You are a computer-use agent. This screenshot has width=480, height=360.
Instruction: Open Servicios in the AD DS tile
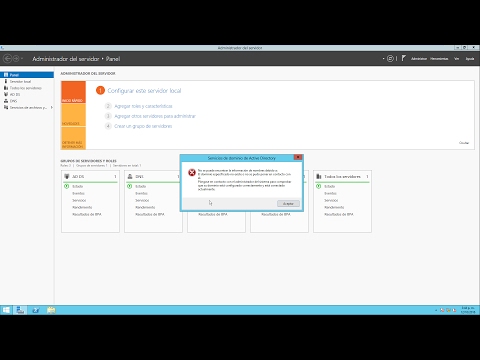click(79, 200)
